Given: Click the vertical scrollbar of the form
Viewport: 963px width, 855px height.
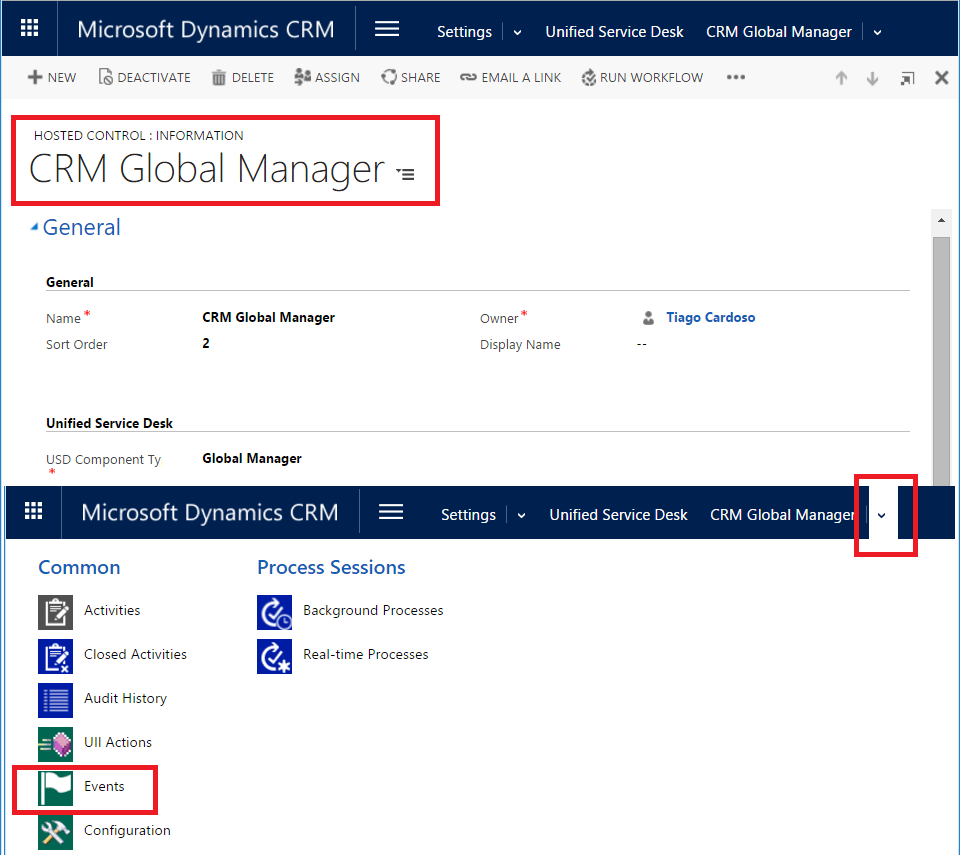Looking at the screenshot, I should tap(941, 350).
